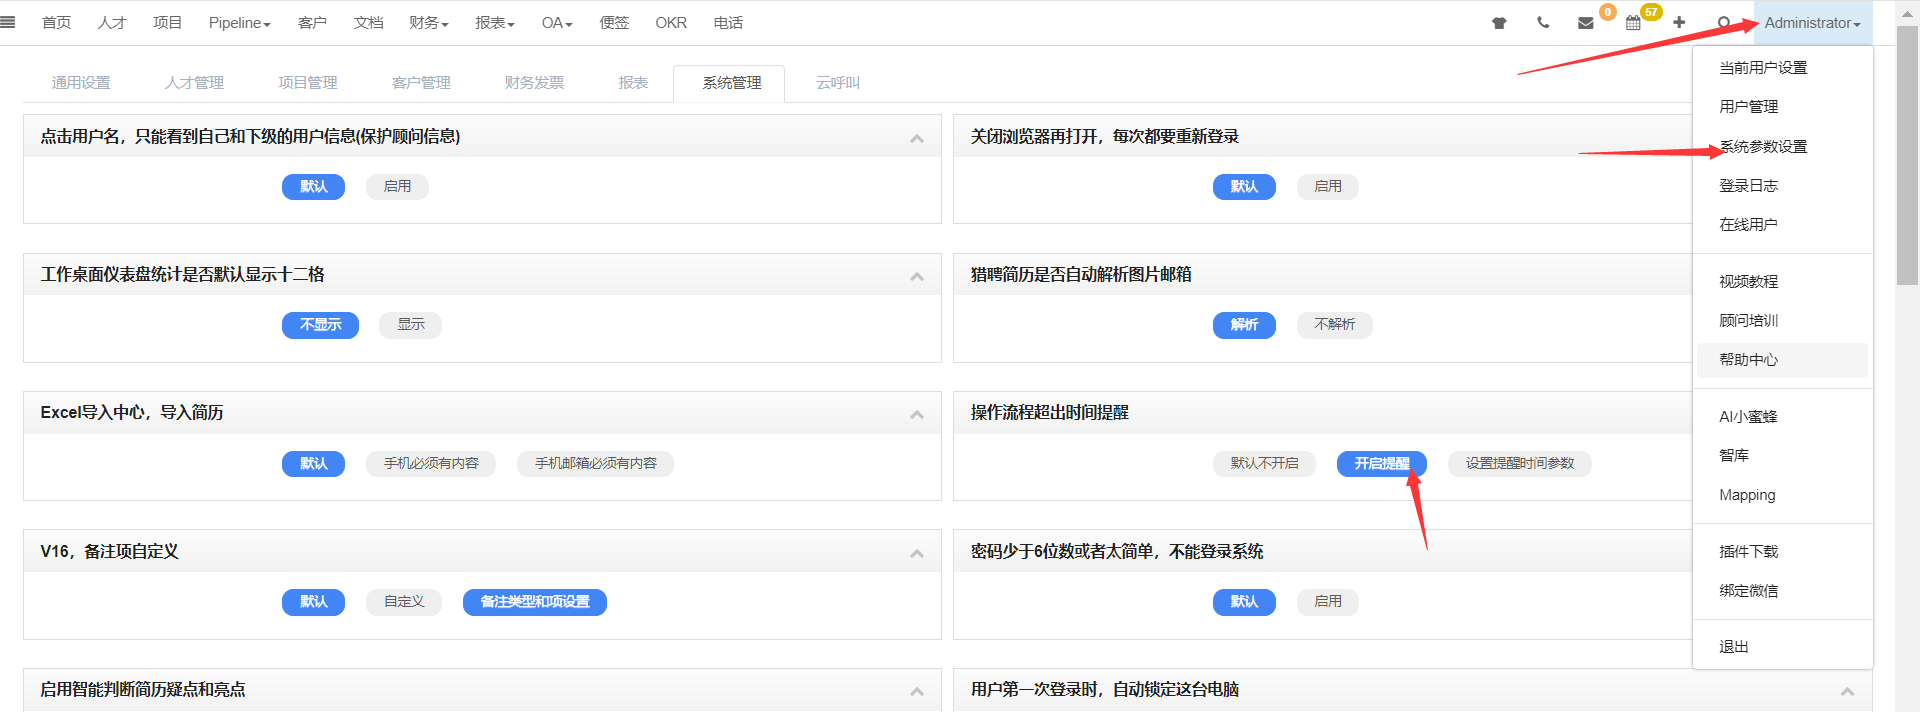Open the Pipeline dropdown menu
Screen dimensions: 1920x712
(x=240, y=23)
